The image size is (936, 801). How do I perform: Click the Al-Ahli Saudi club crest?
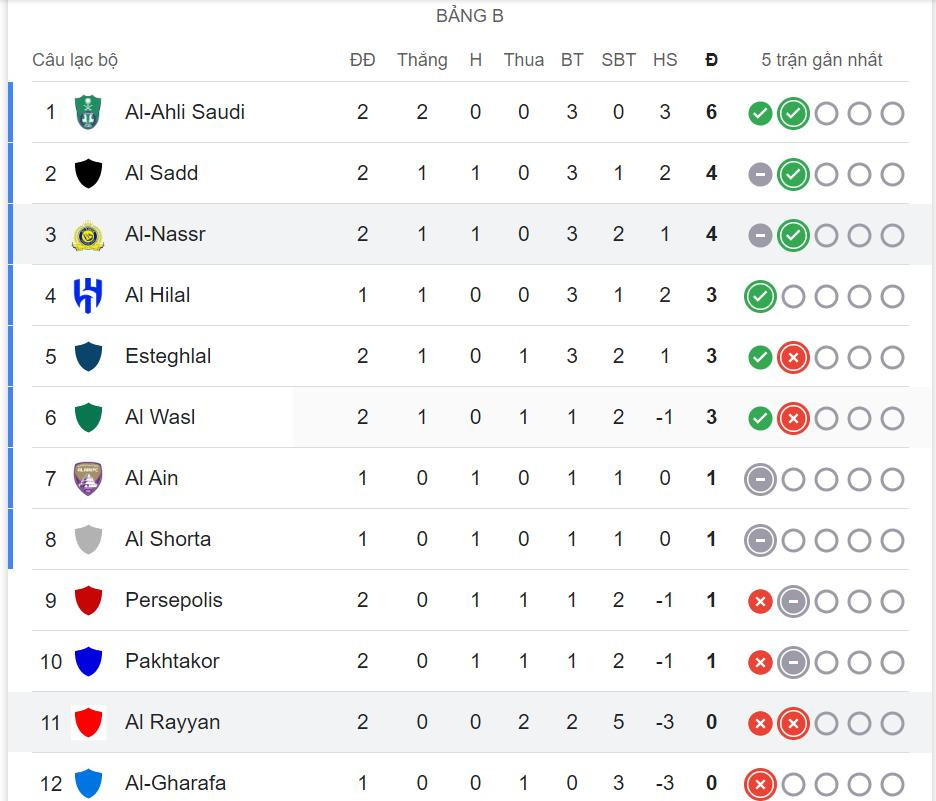pos(89,112)
